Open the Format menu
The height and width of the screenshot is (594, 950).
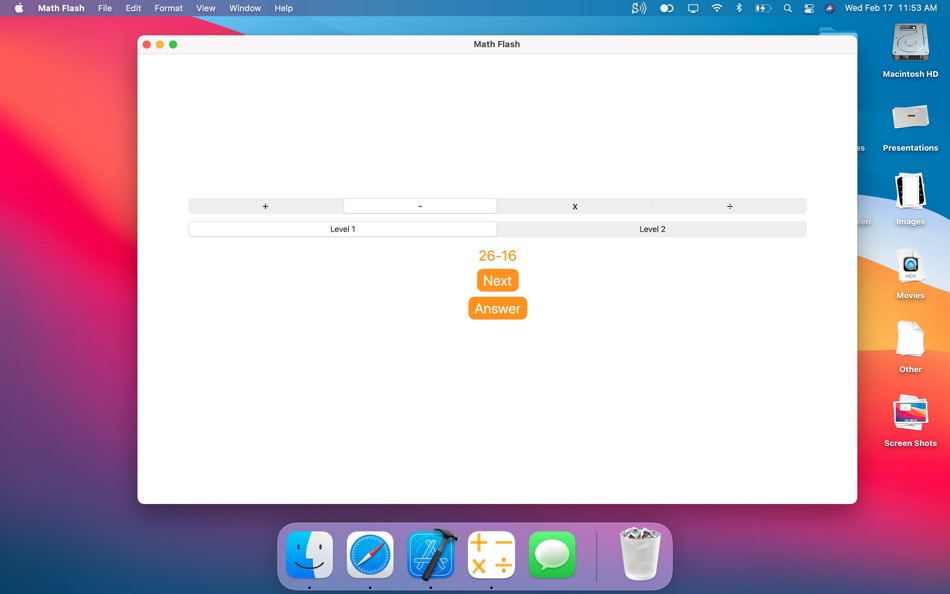[168, 8]
